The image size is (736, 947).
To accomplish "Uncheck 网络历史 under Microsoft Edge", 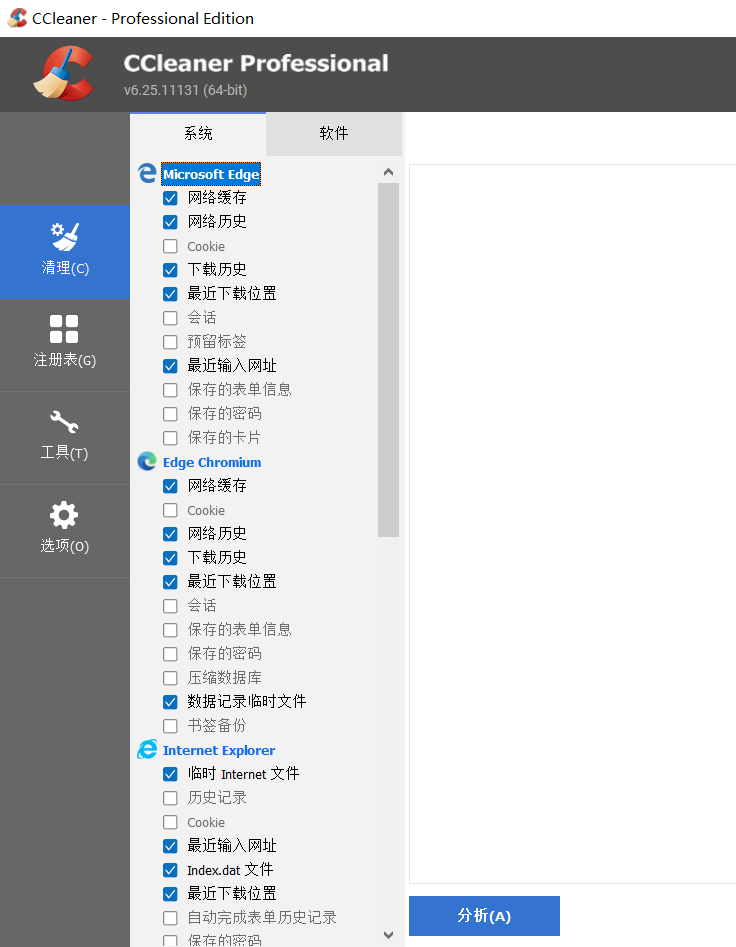I will click(170, 222).
